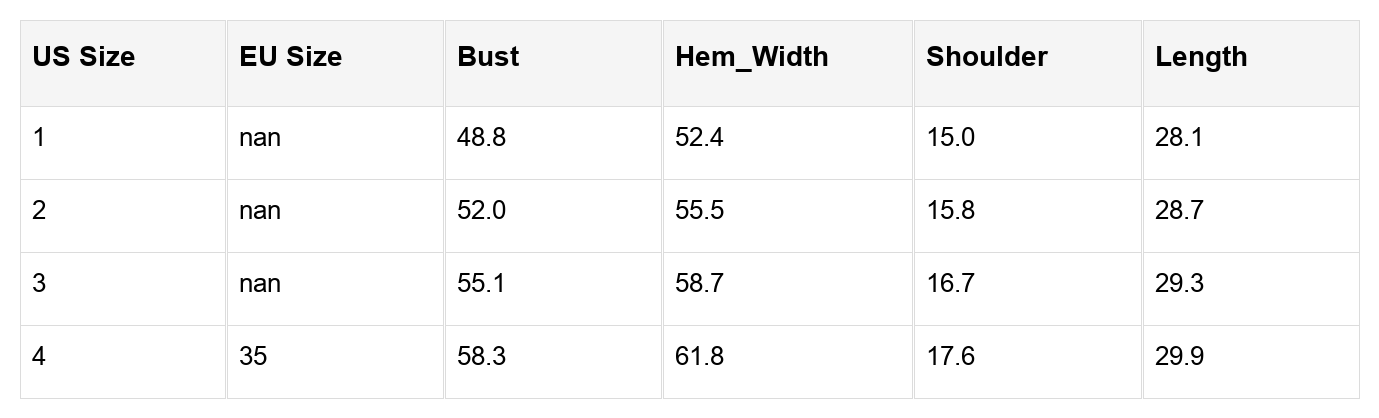
Task: Select the Hem_Width column header
Action: click(751, 57)
